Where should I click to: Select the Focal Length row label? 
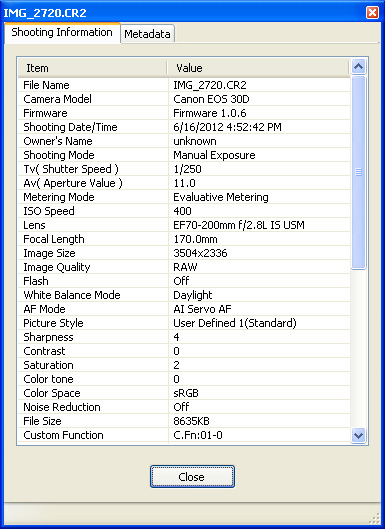[54, 239]
